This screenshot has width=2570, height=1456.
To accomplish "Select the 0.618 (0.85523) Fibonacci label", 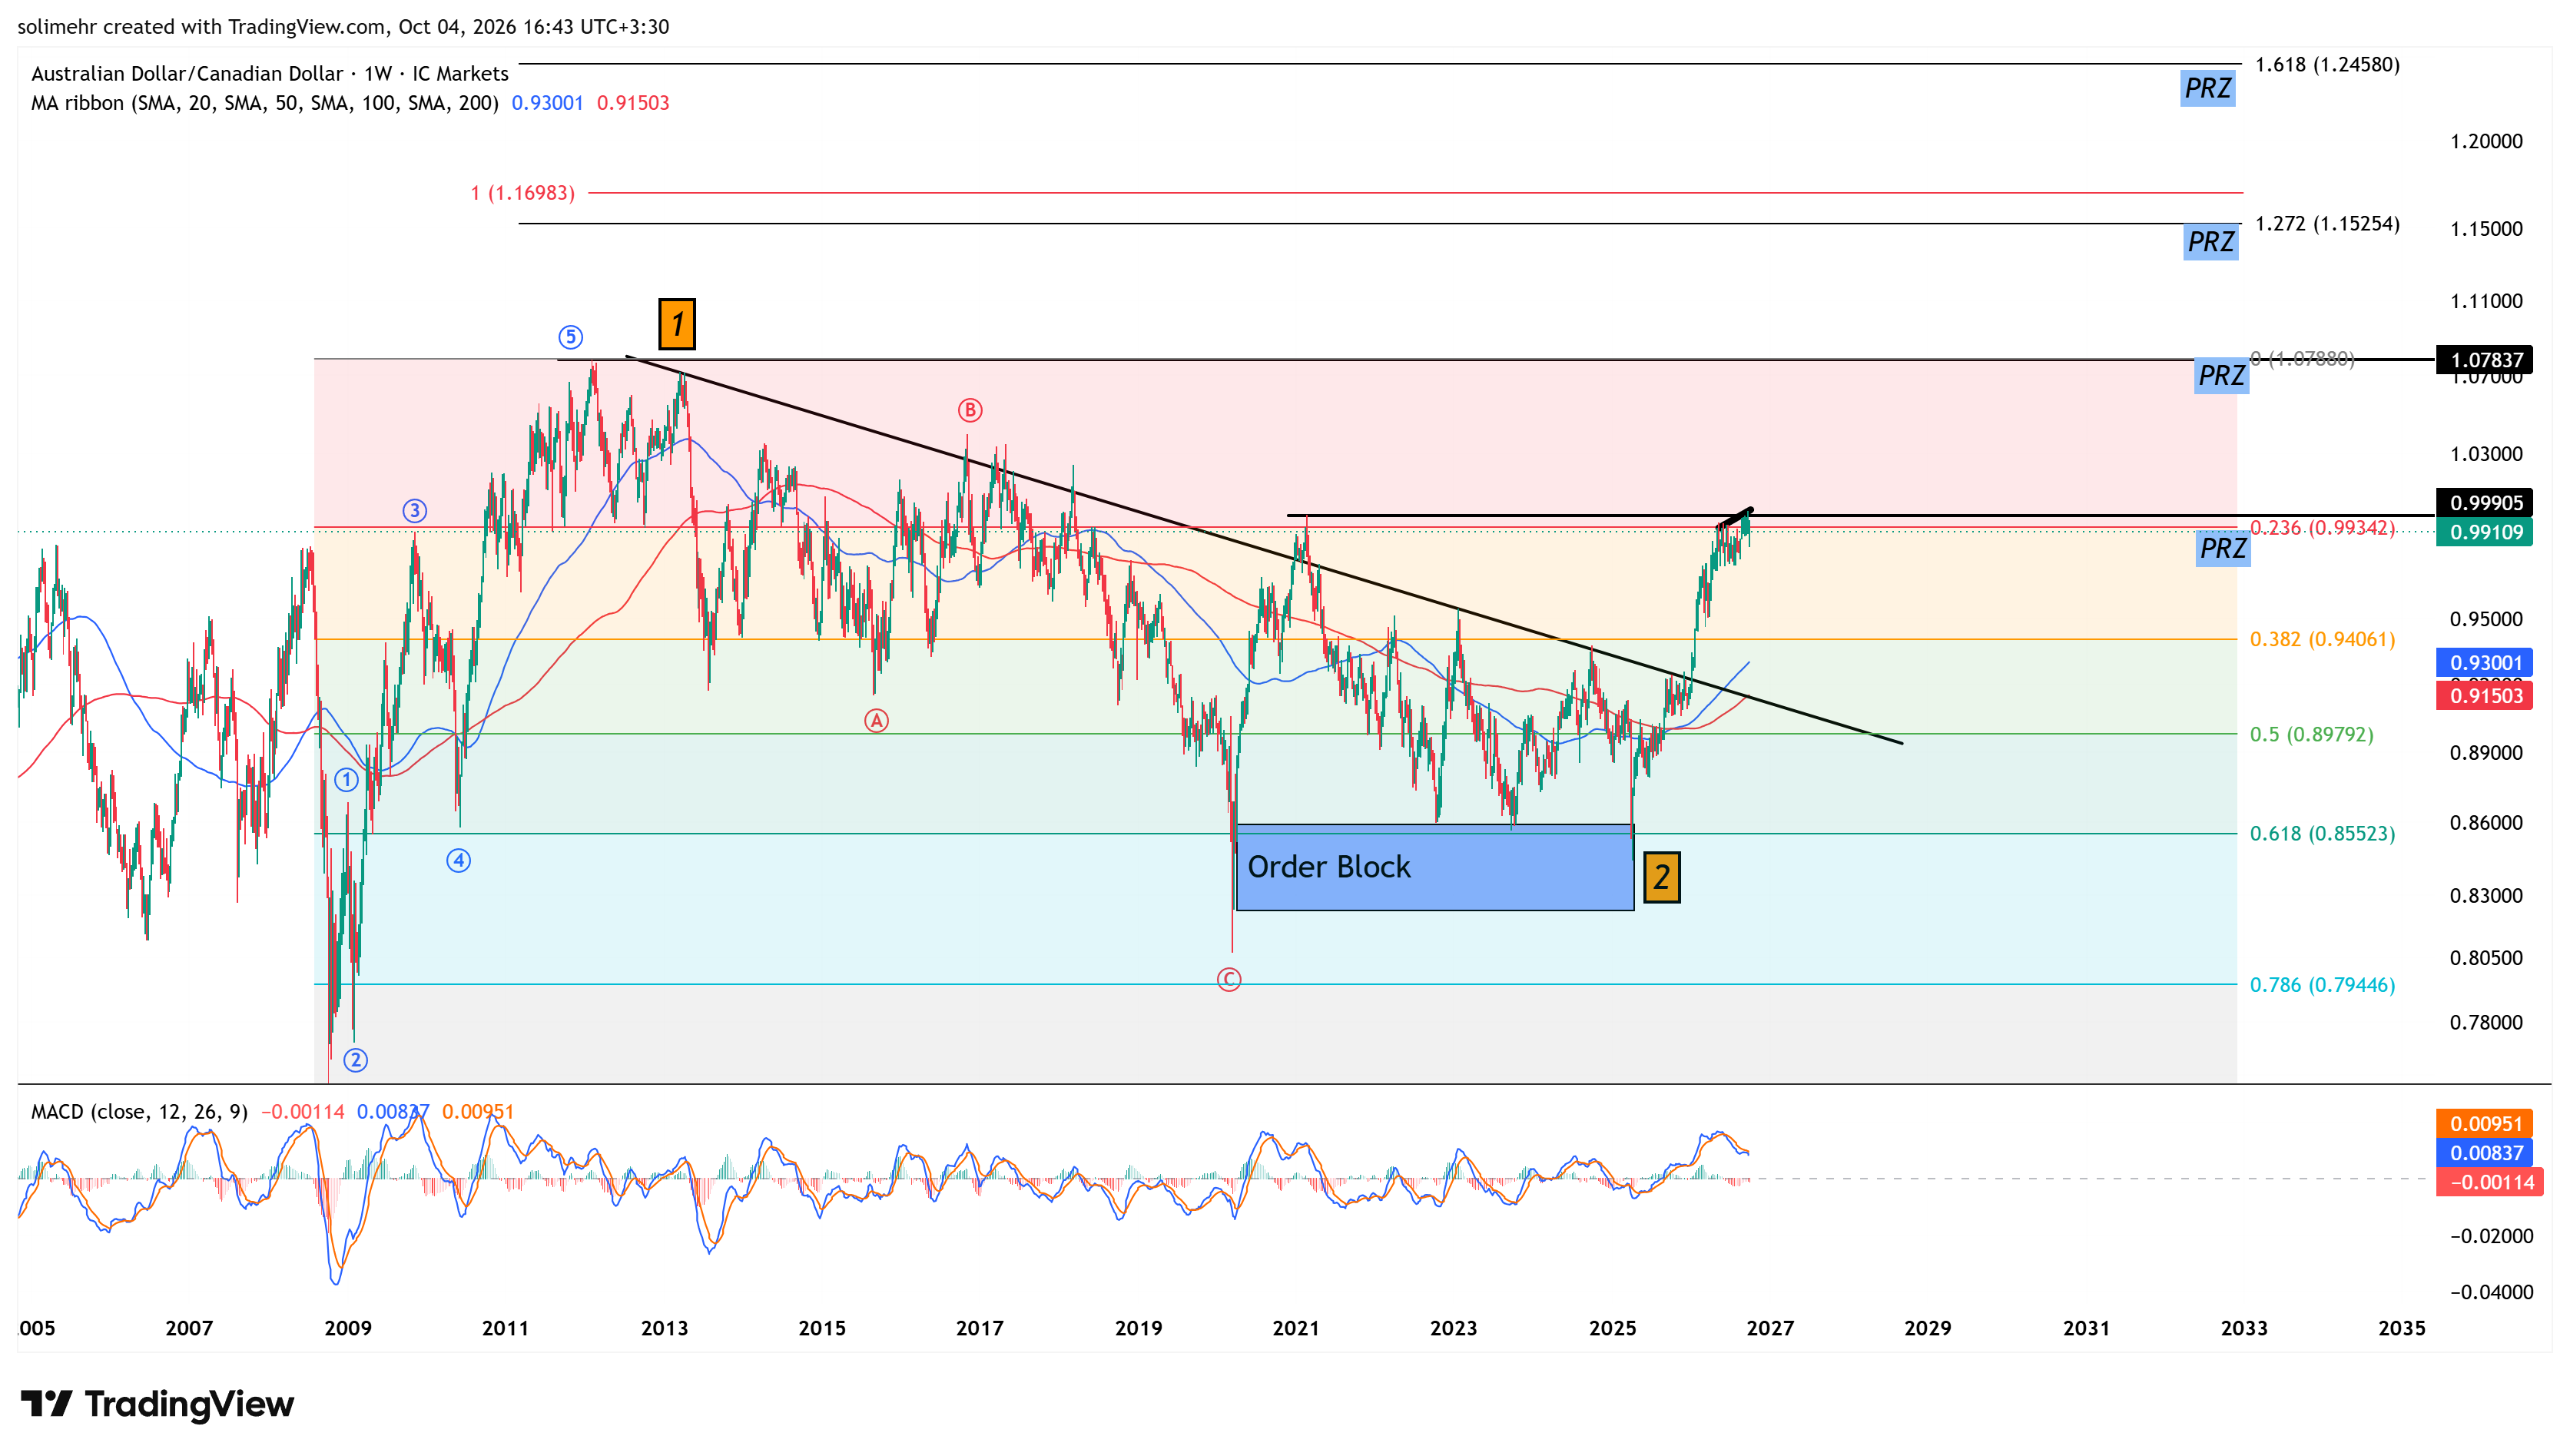I will click(x=2322, y=833).
